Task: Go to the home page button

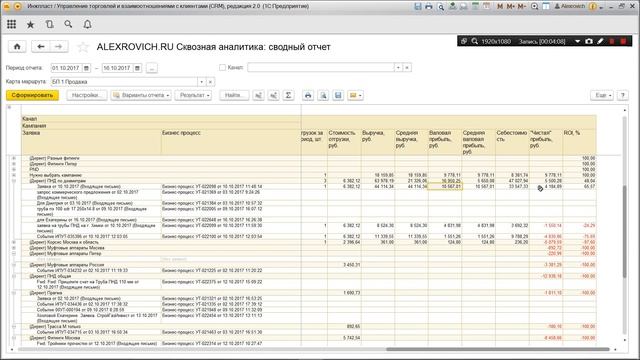Action: (17, 47)
